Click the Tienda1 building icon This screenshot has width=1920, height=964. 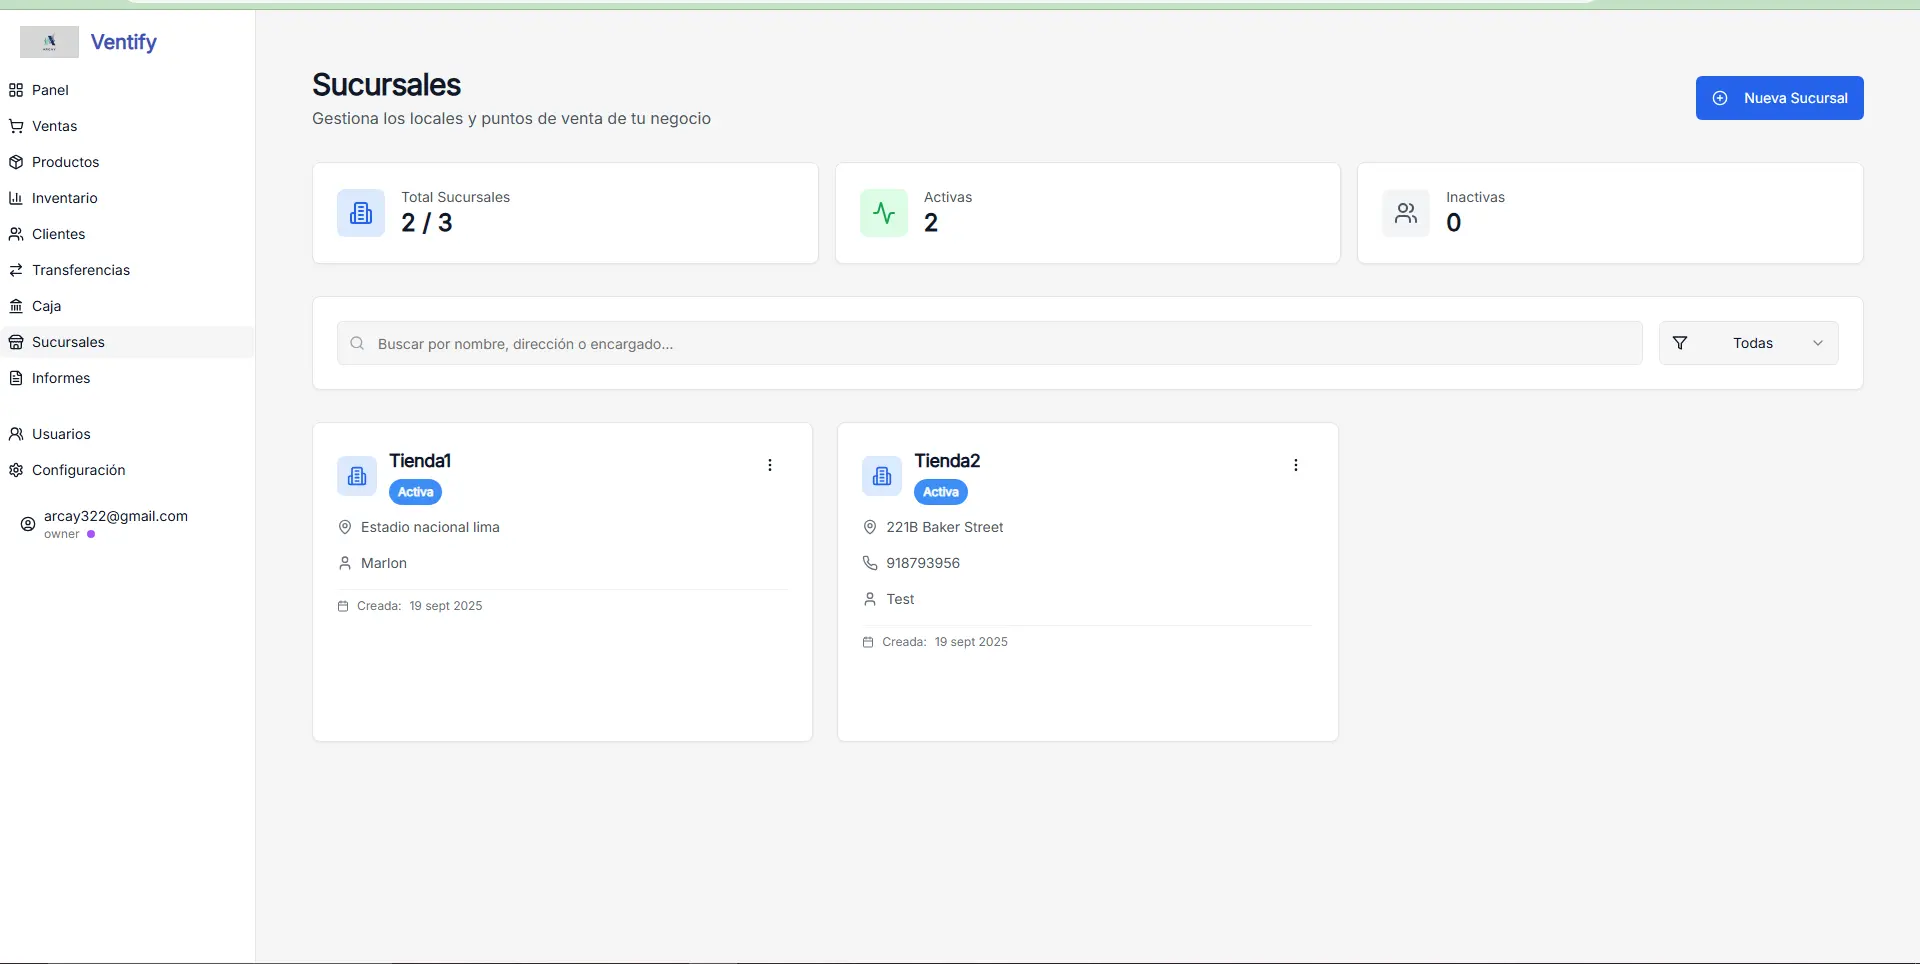357,476
